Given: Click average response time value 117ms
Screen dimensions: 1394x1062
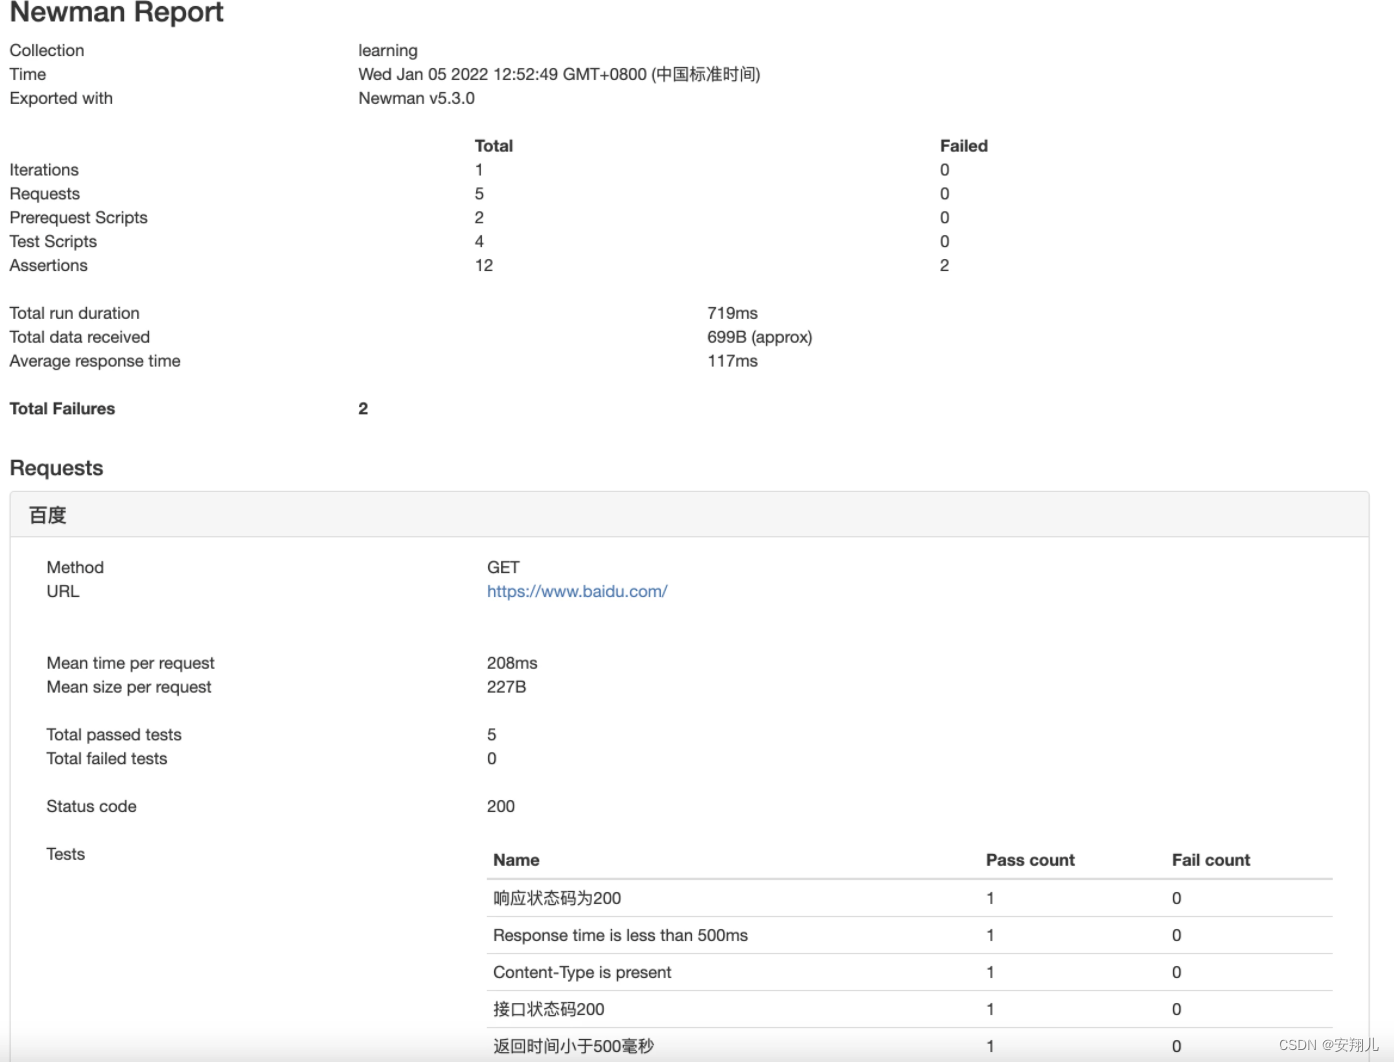Looking at the screenshot, I should [732, 361].
